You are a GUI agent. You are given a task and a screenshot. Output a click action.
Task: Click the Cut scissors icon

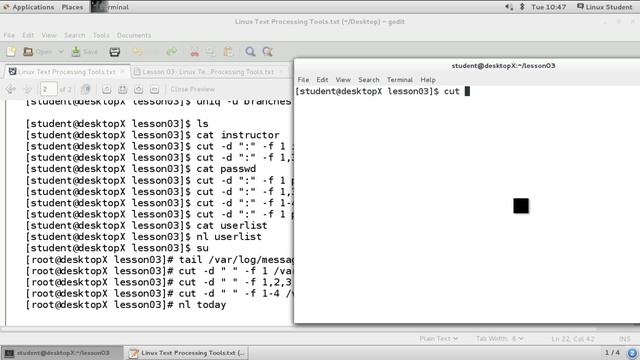click(195, 52)
